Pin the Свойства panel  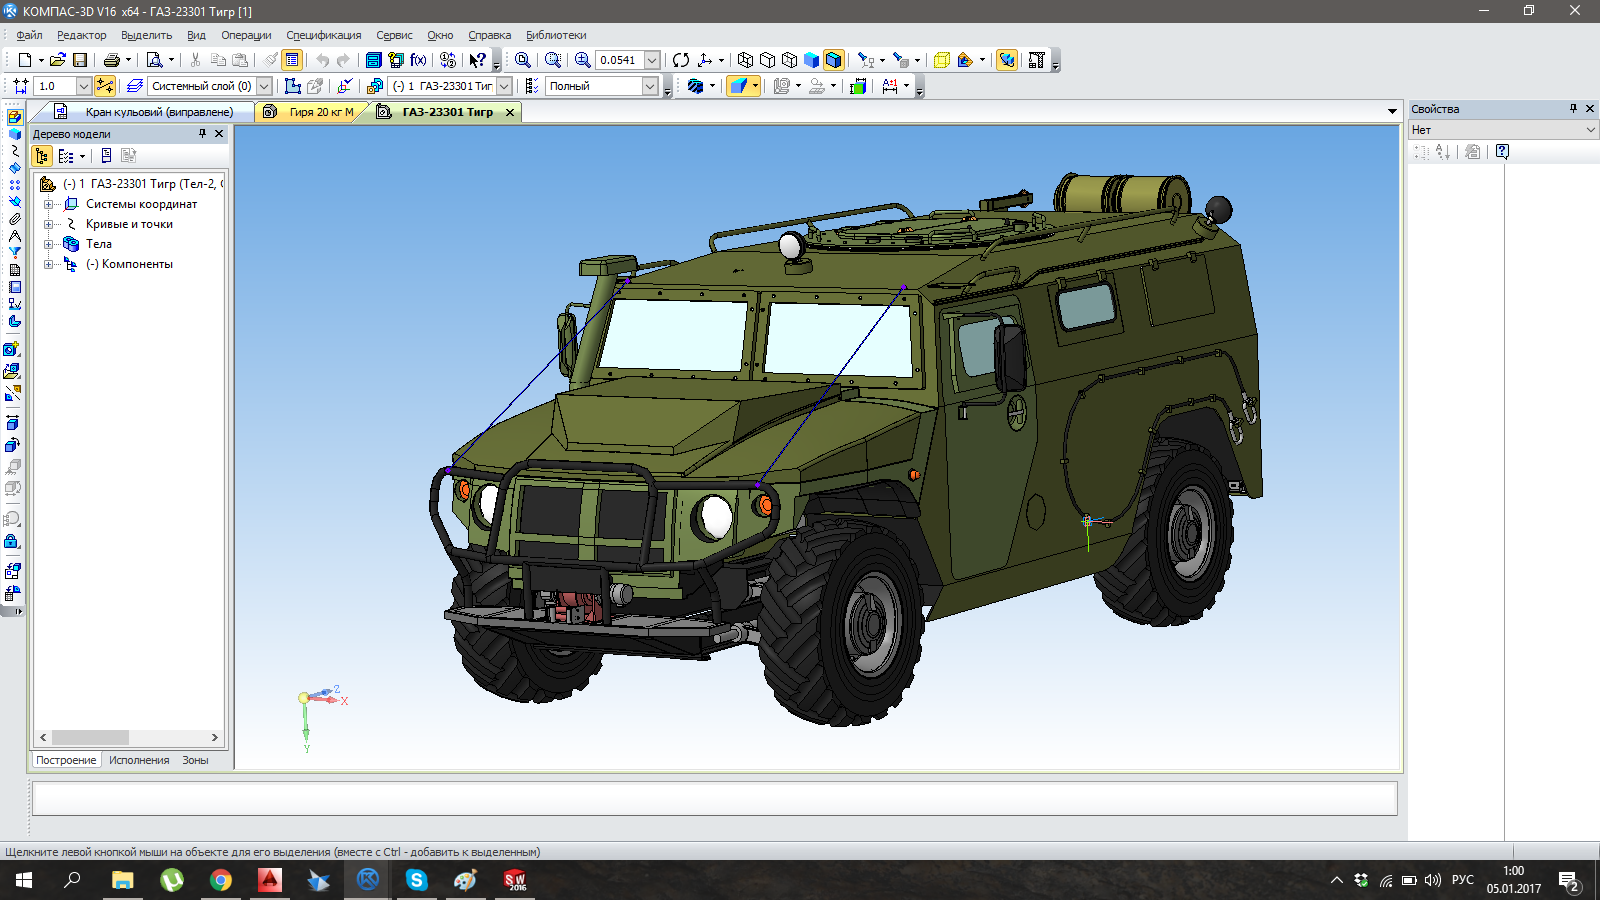click(1573, 108)
